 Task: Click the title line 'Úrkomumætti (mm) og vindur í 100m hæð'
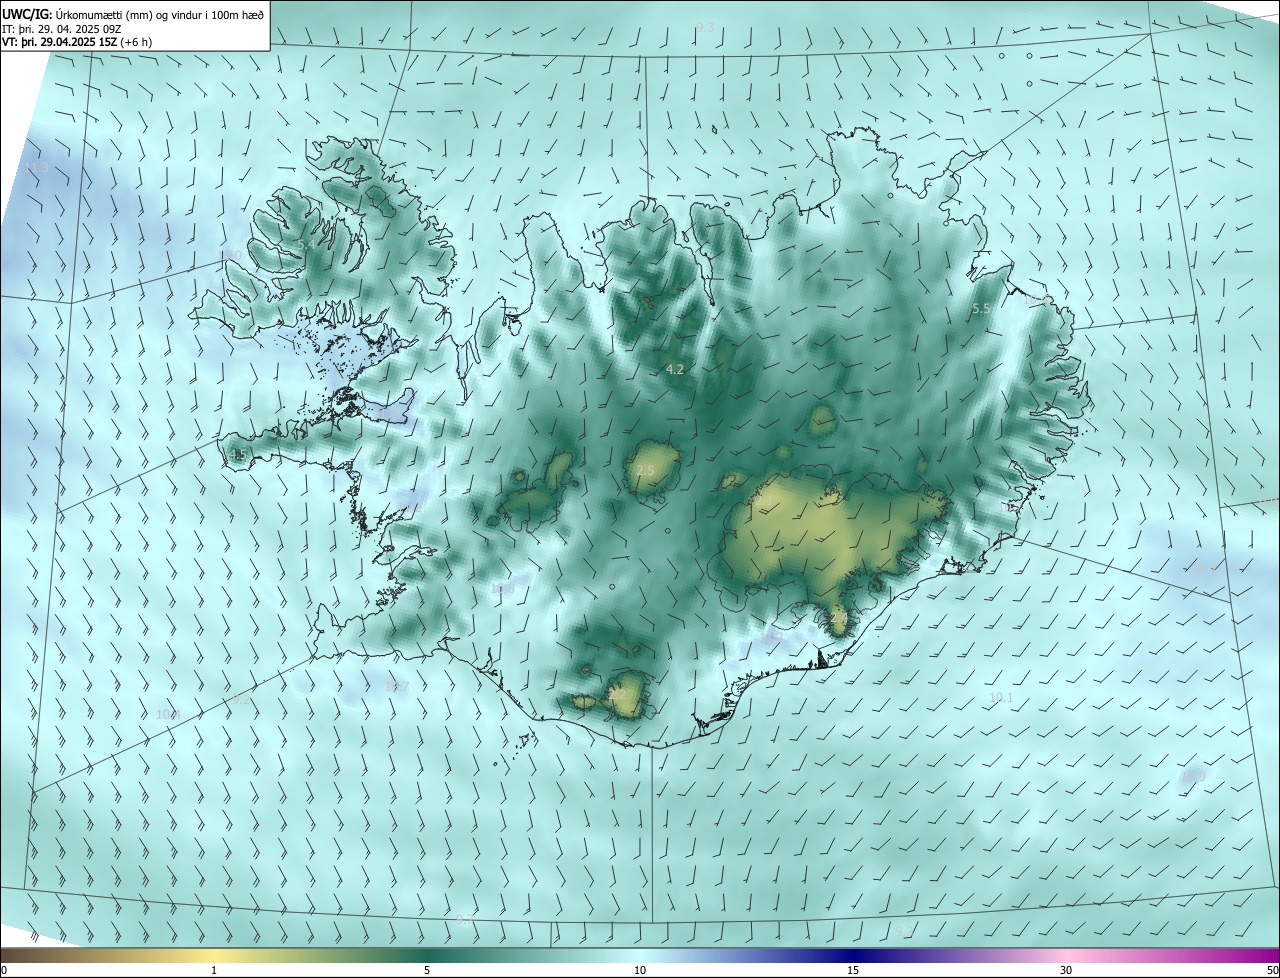point(158,13)
